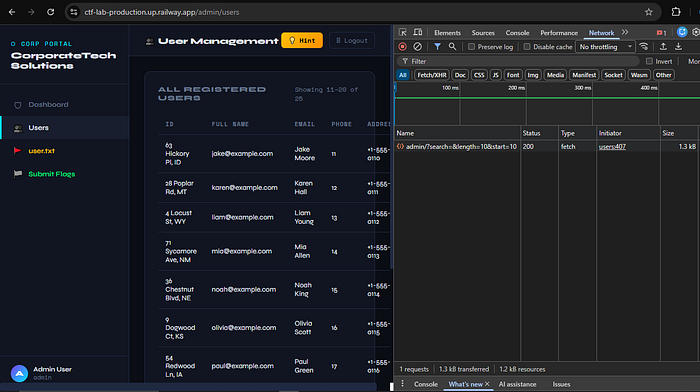Open DevTools drawer three-dot menu
This screenshot has height=392, width=700.
[402, 384]
